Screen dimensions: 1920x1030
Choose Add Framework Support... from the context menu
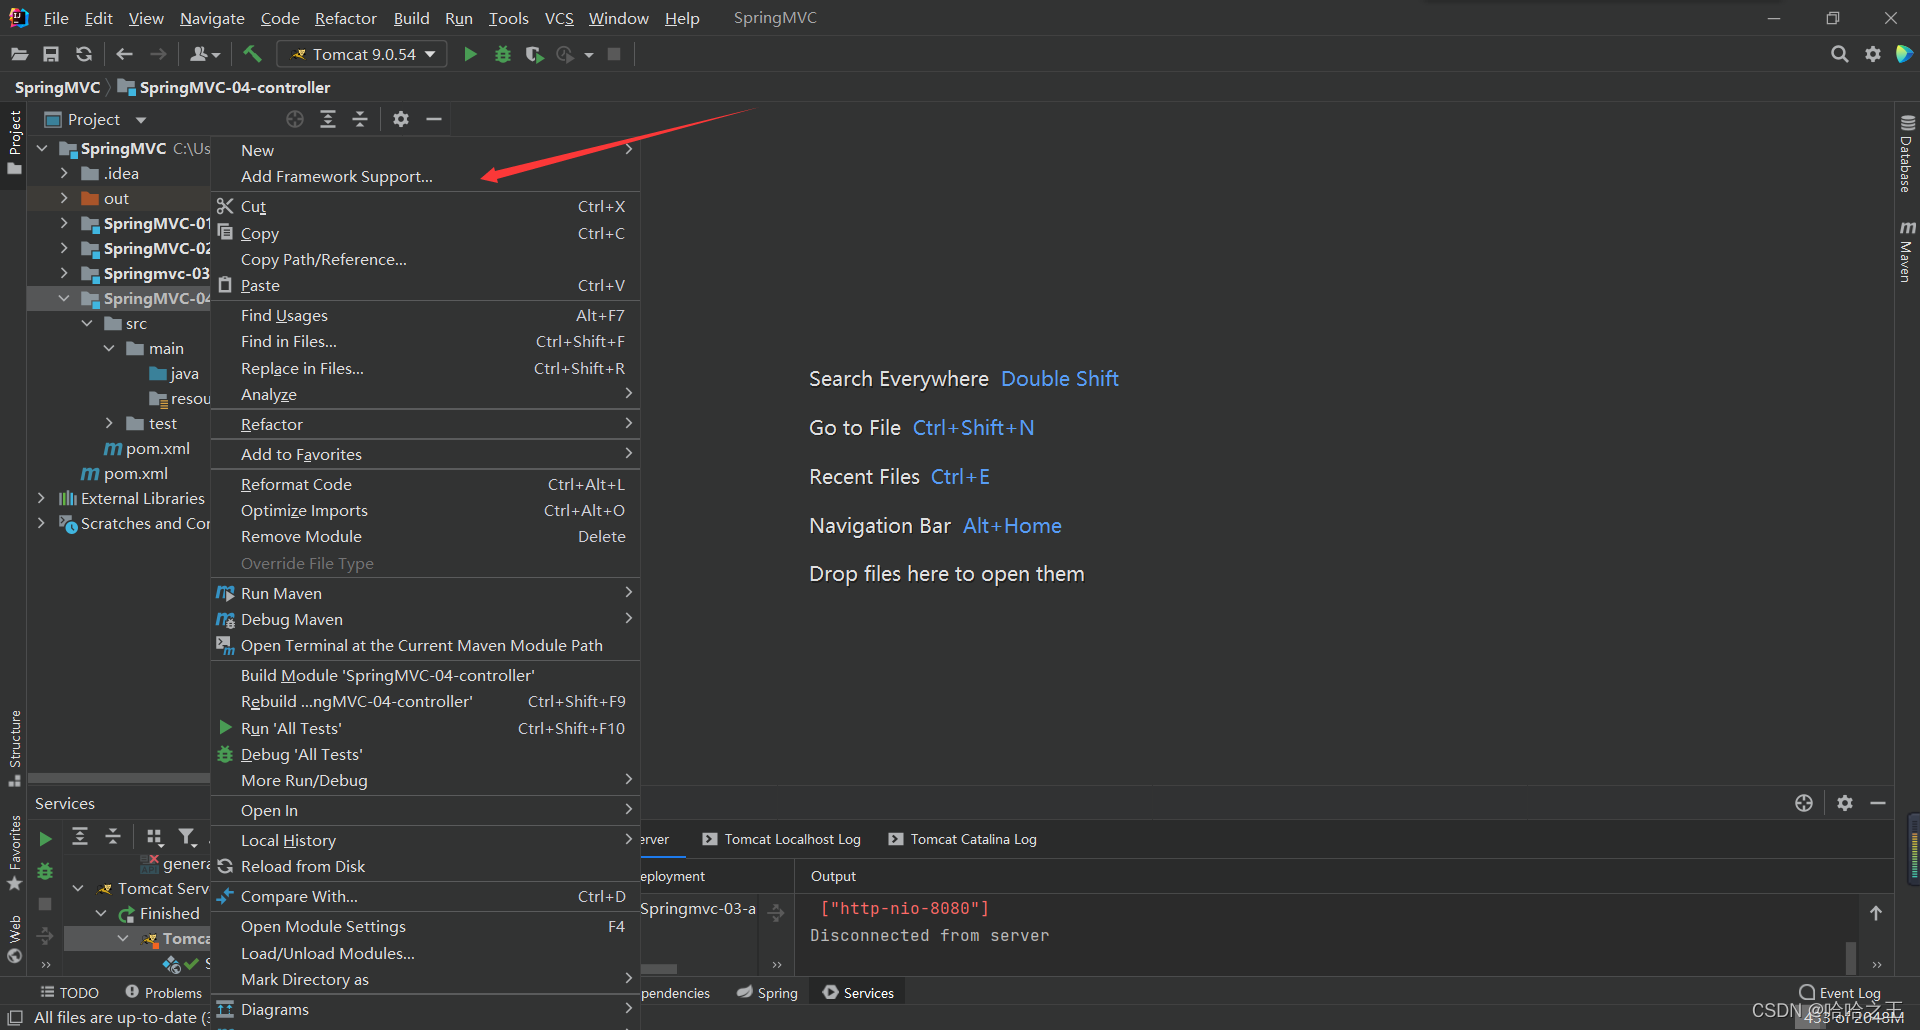[x=425, y=176]
